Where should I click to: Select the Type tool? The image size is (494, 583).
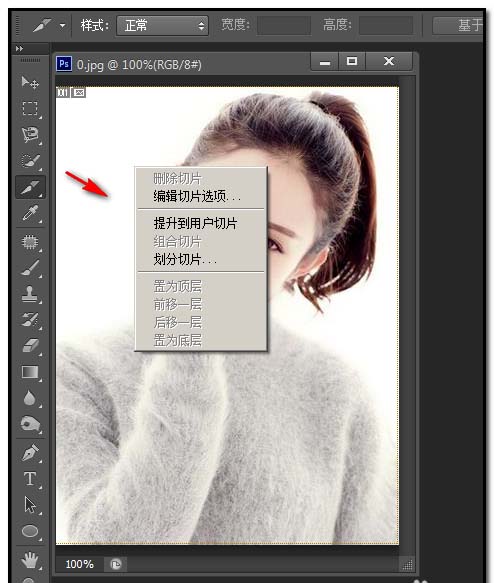(30, 479)
